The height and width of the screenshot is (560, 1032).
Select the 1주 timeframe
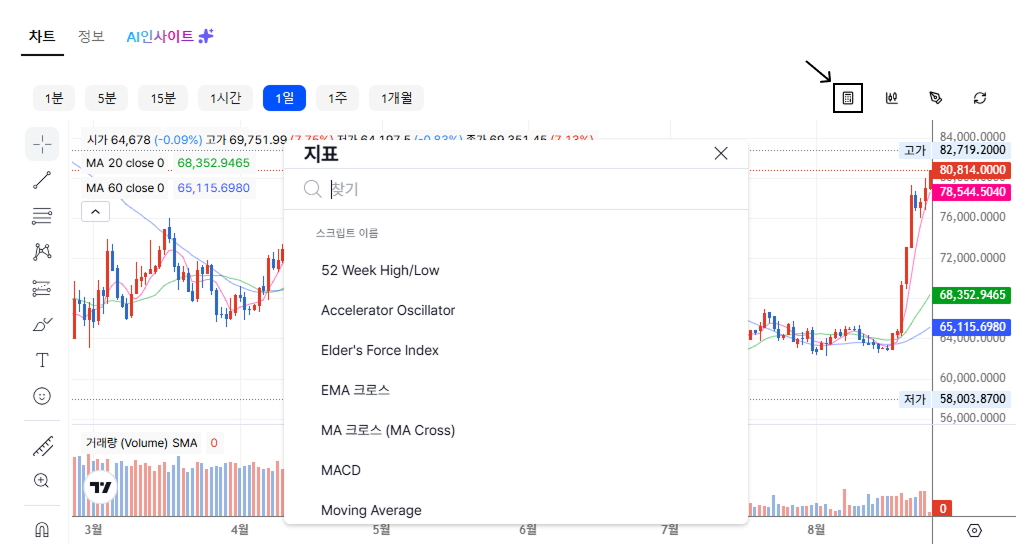click(338, 98)
